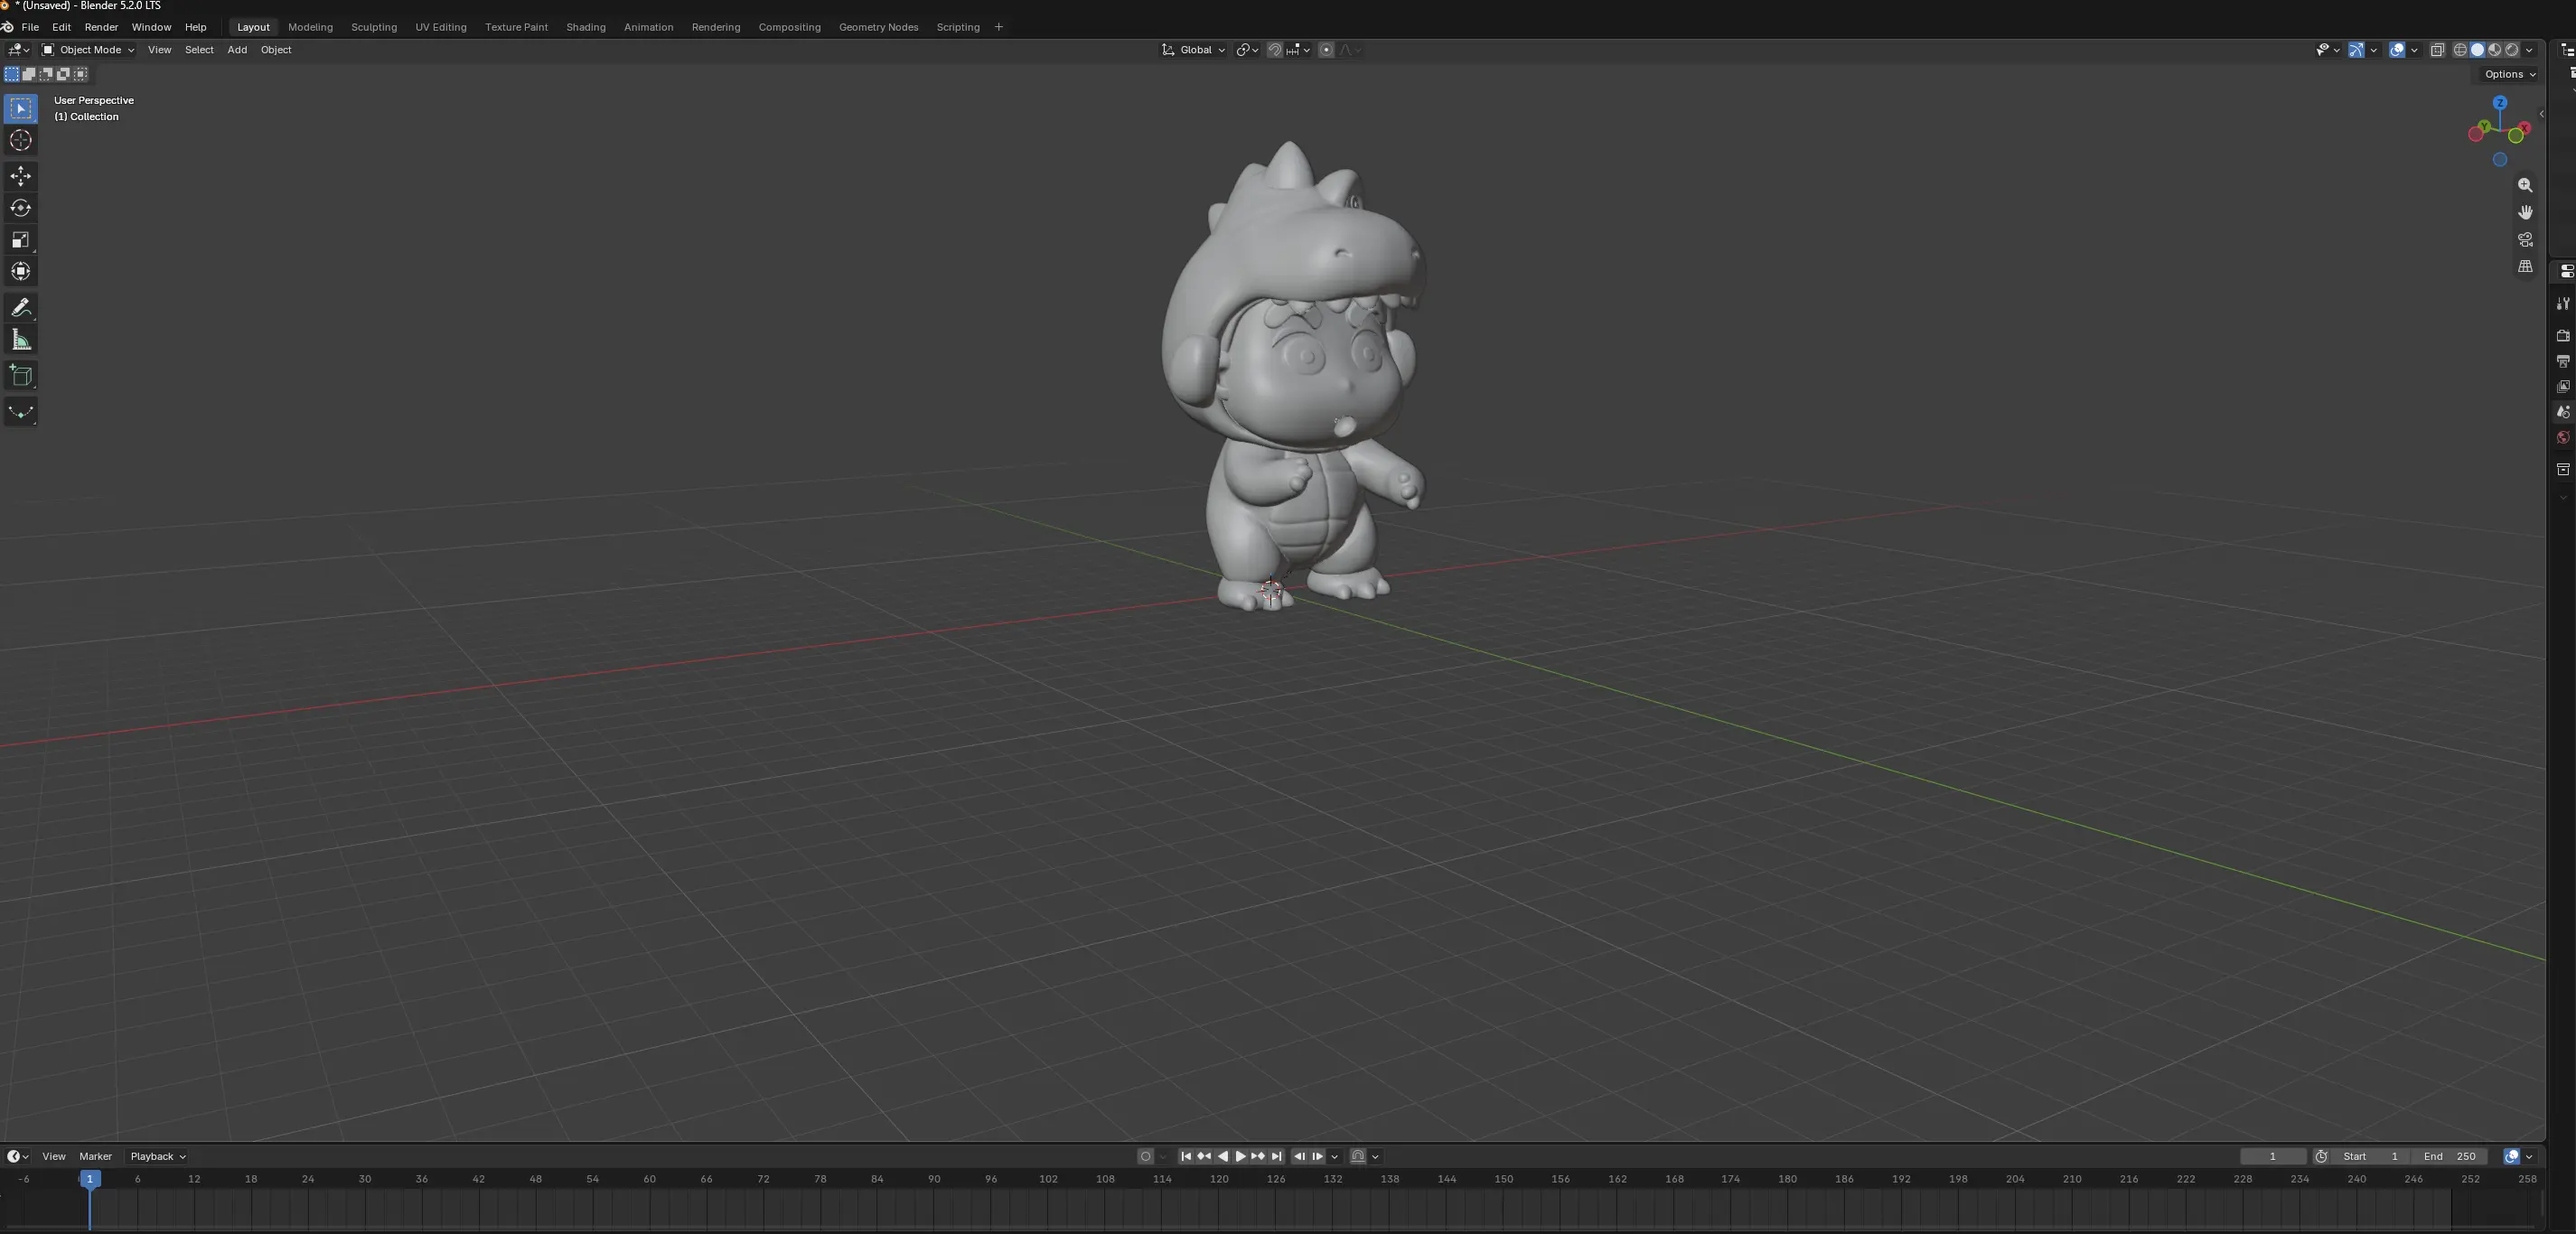The height and width of the screenshot is (1234, 2576).
Task: Open the Collection properties box icon
Action: (2562, 470)
